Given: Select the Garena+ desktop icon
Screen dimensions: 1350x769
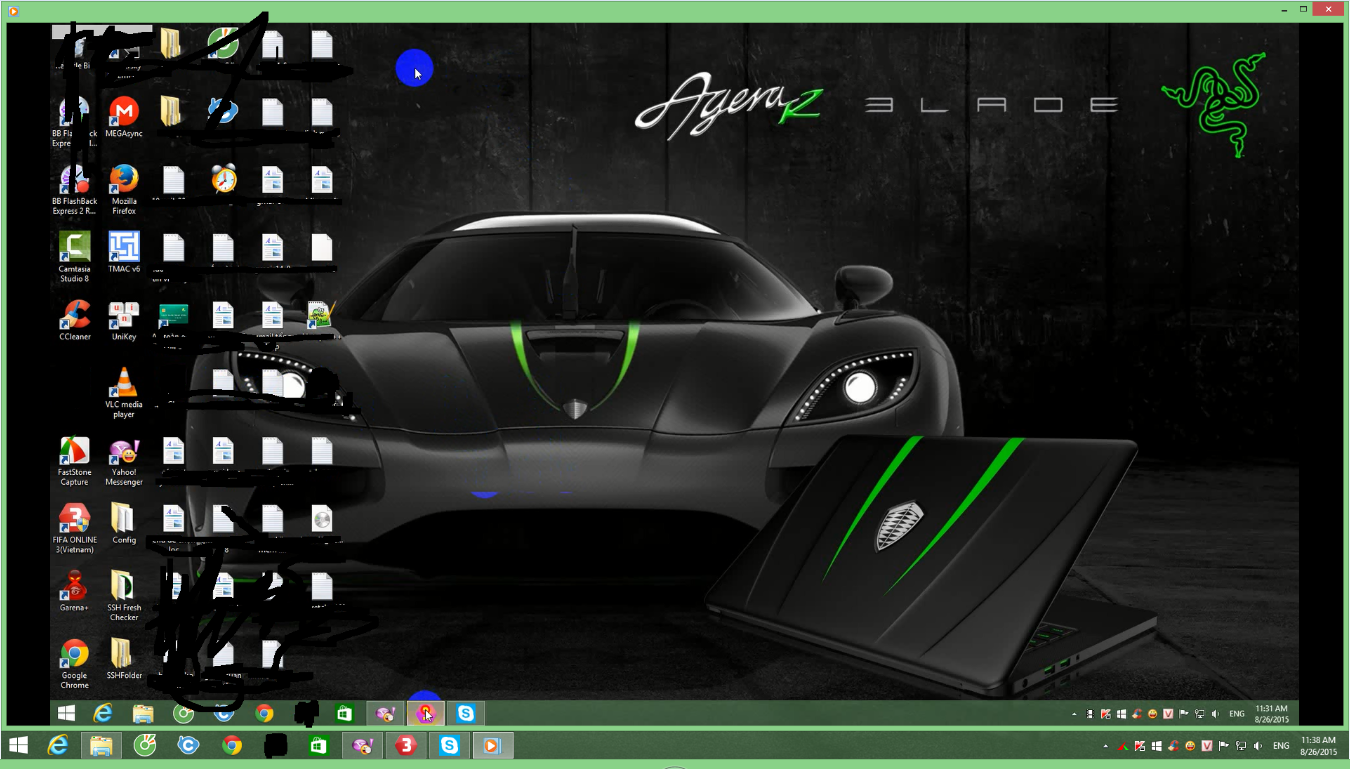Looking at the screenshot, I should click(74, 586).
